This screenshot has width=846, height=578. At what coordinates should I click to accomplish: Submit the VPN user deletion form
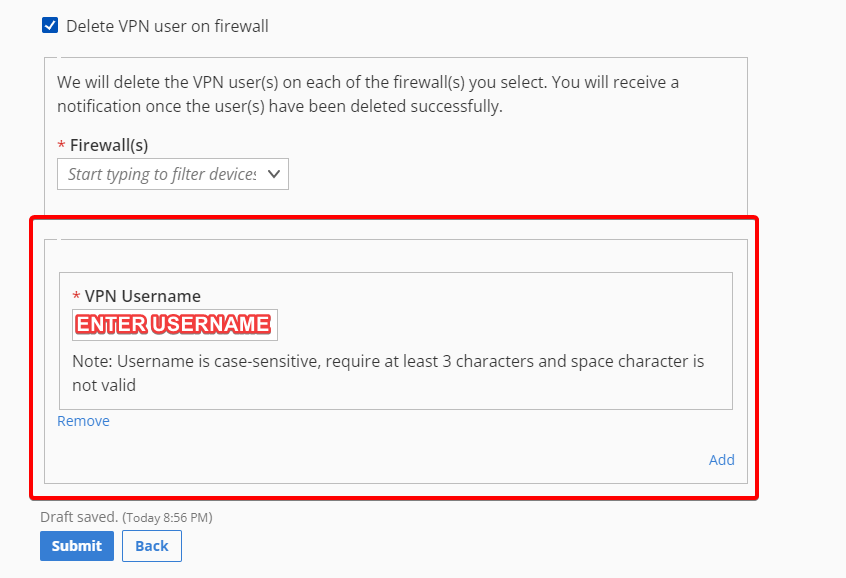[x=77, y=546]
